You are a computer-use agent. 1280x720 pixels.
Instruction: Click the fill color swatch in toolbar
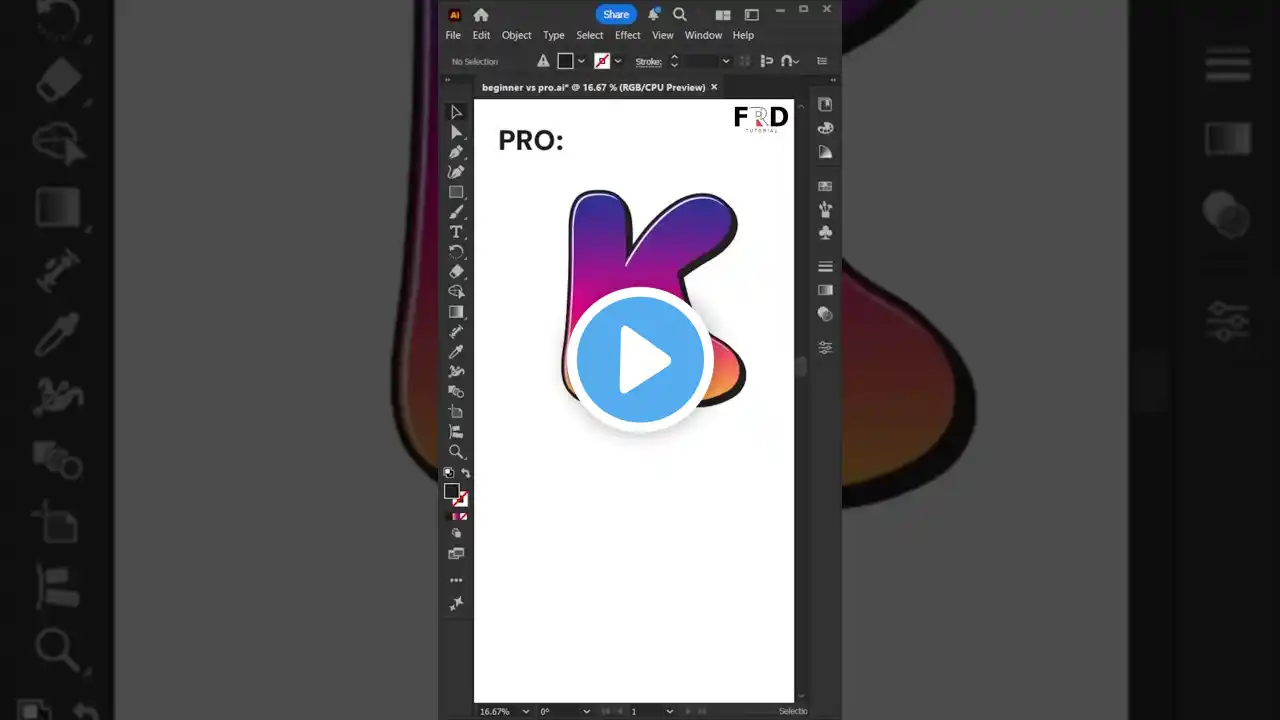pos(452,491)
